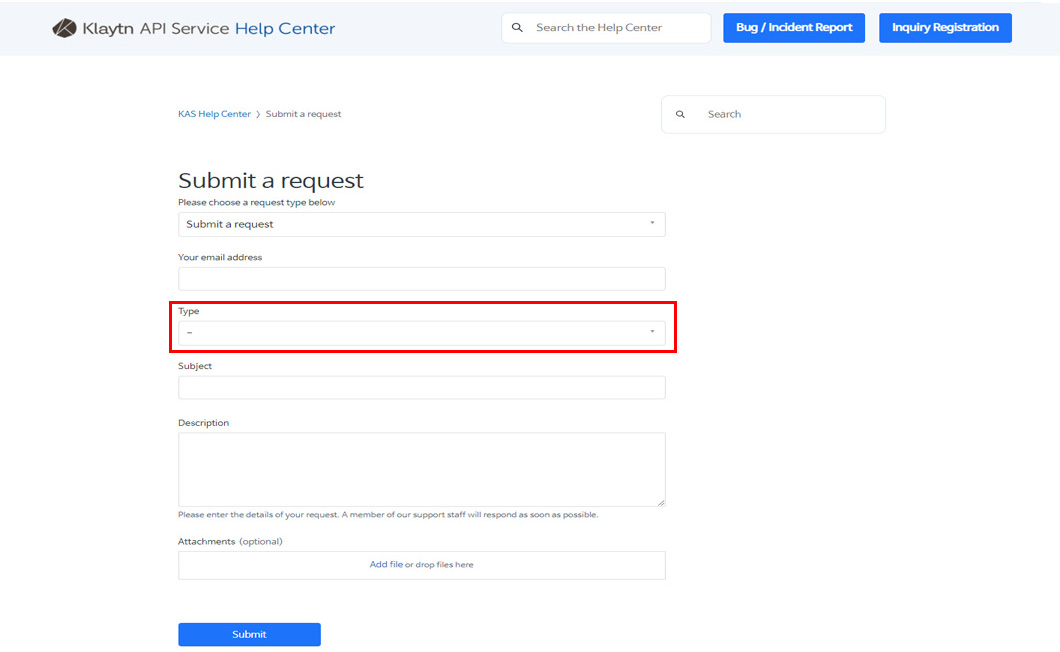Viewport: 1060px width, 652px height.
Task: Click the Type dropdown arrow
Action: pyautogui.click(x=652, y=331)
